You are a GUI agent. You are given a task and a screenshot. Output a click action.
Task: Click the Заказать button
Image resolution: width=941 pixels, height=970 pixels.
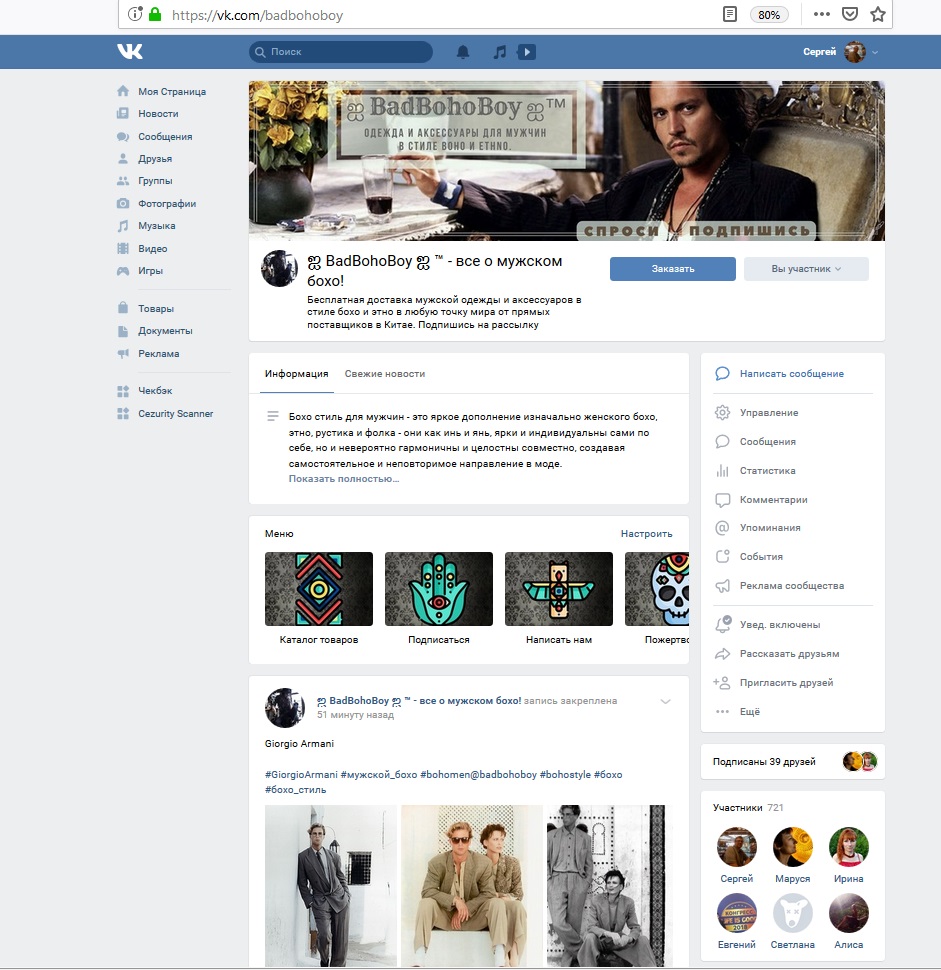[x=672, y=268]
